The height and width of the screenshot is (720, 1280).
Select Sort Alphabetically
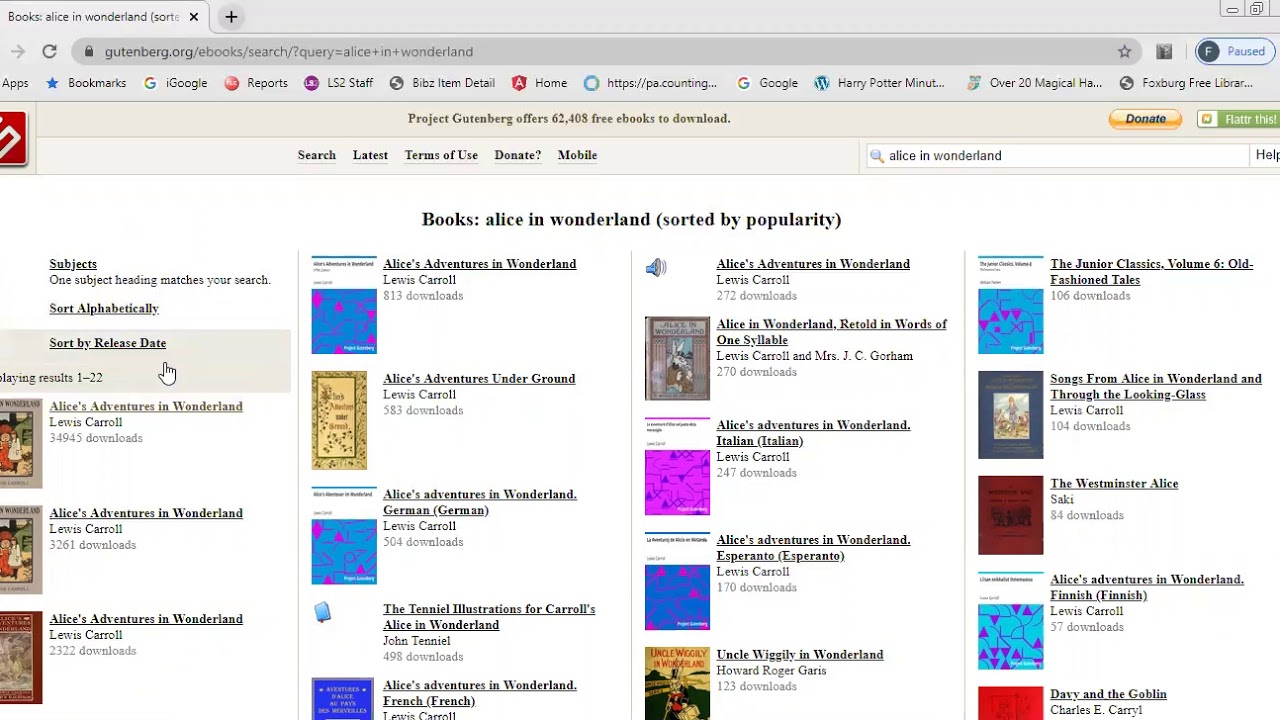104,309
